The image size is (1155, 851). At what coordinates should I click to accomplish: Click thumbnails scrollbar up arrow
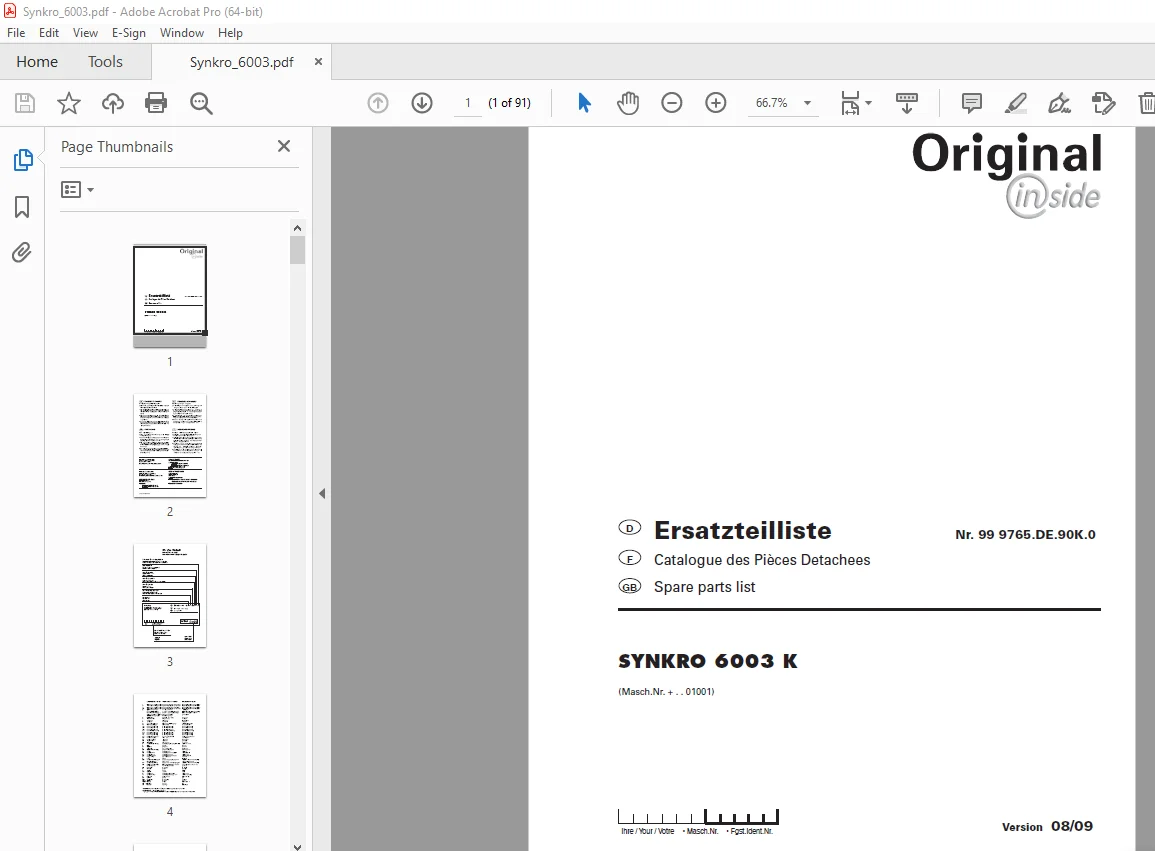point(298,228)
